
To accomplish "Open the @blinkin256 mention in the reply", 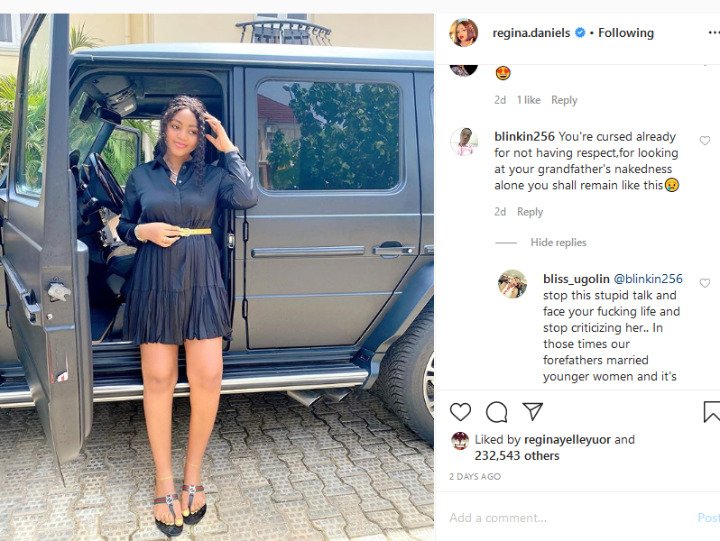I will point(648,279).
